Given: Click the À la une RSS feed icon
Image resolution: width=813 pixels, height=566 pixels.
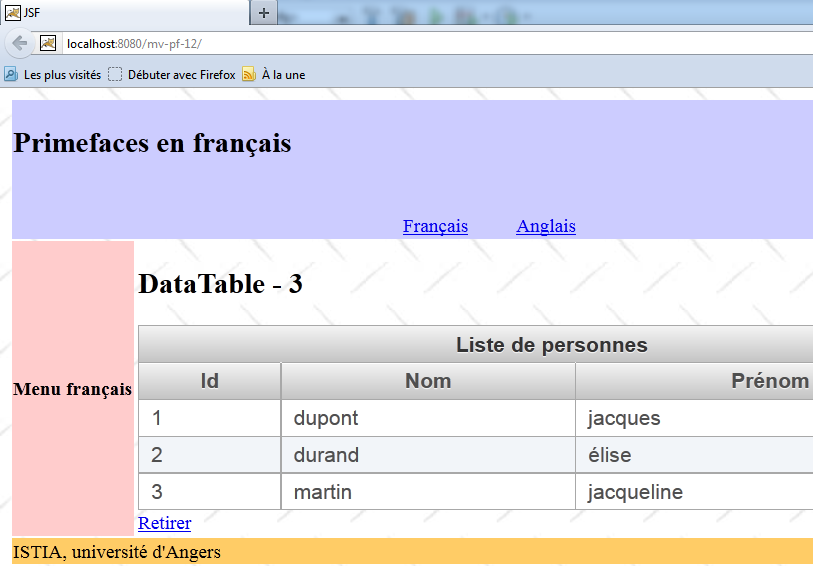Looking at the screenshot, I should click(x=249, y=74).
